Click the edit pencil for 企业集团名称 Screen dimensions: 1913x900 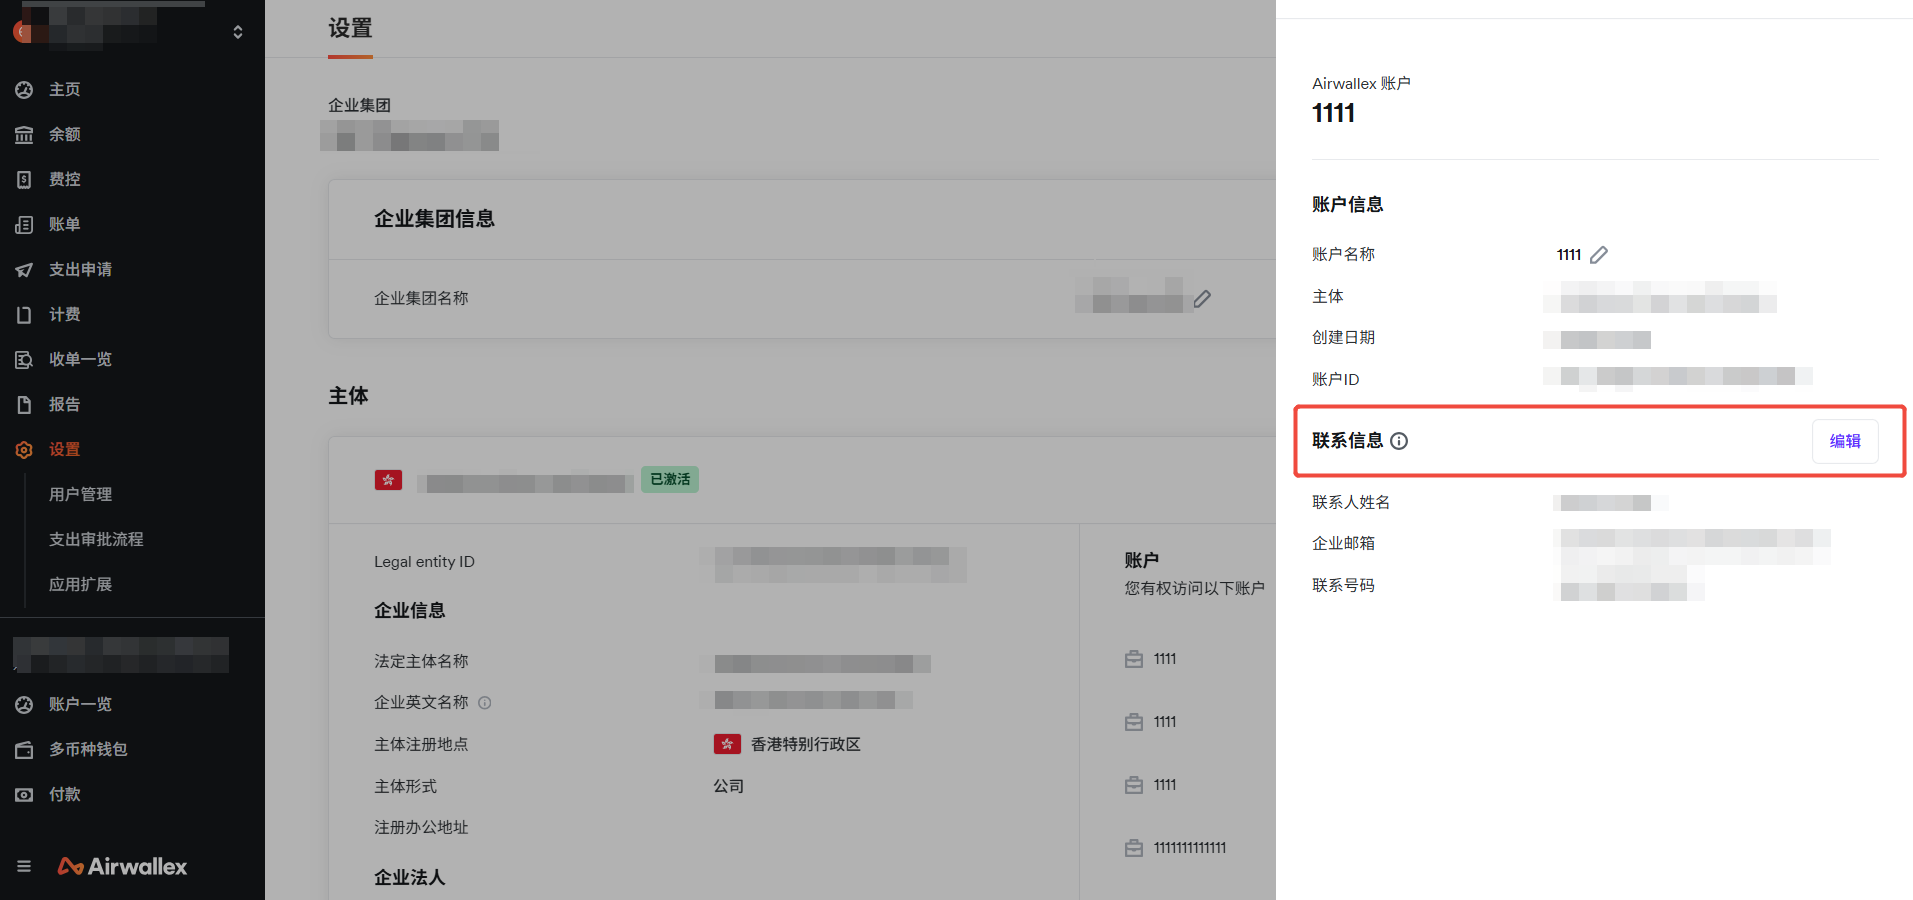1202,299
